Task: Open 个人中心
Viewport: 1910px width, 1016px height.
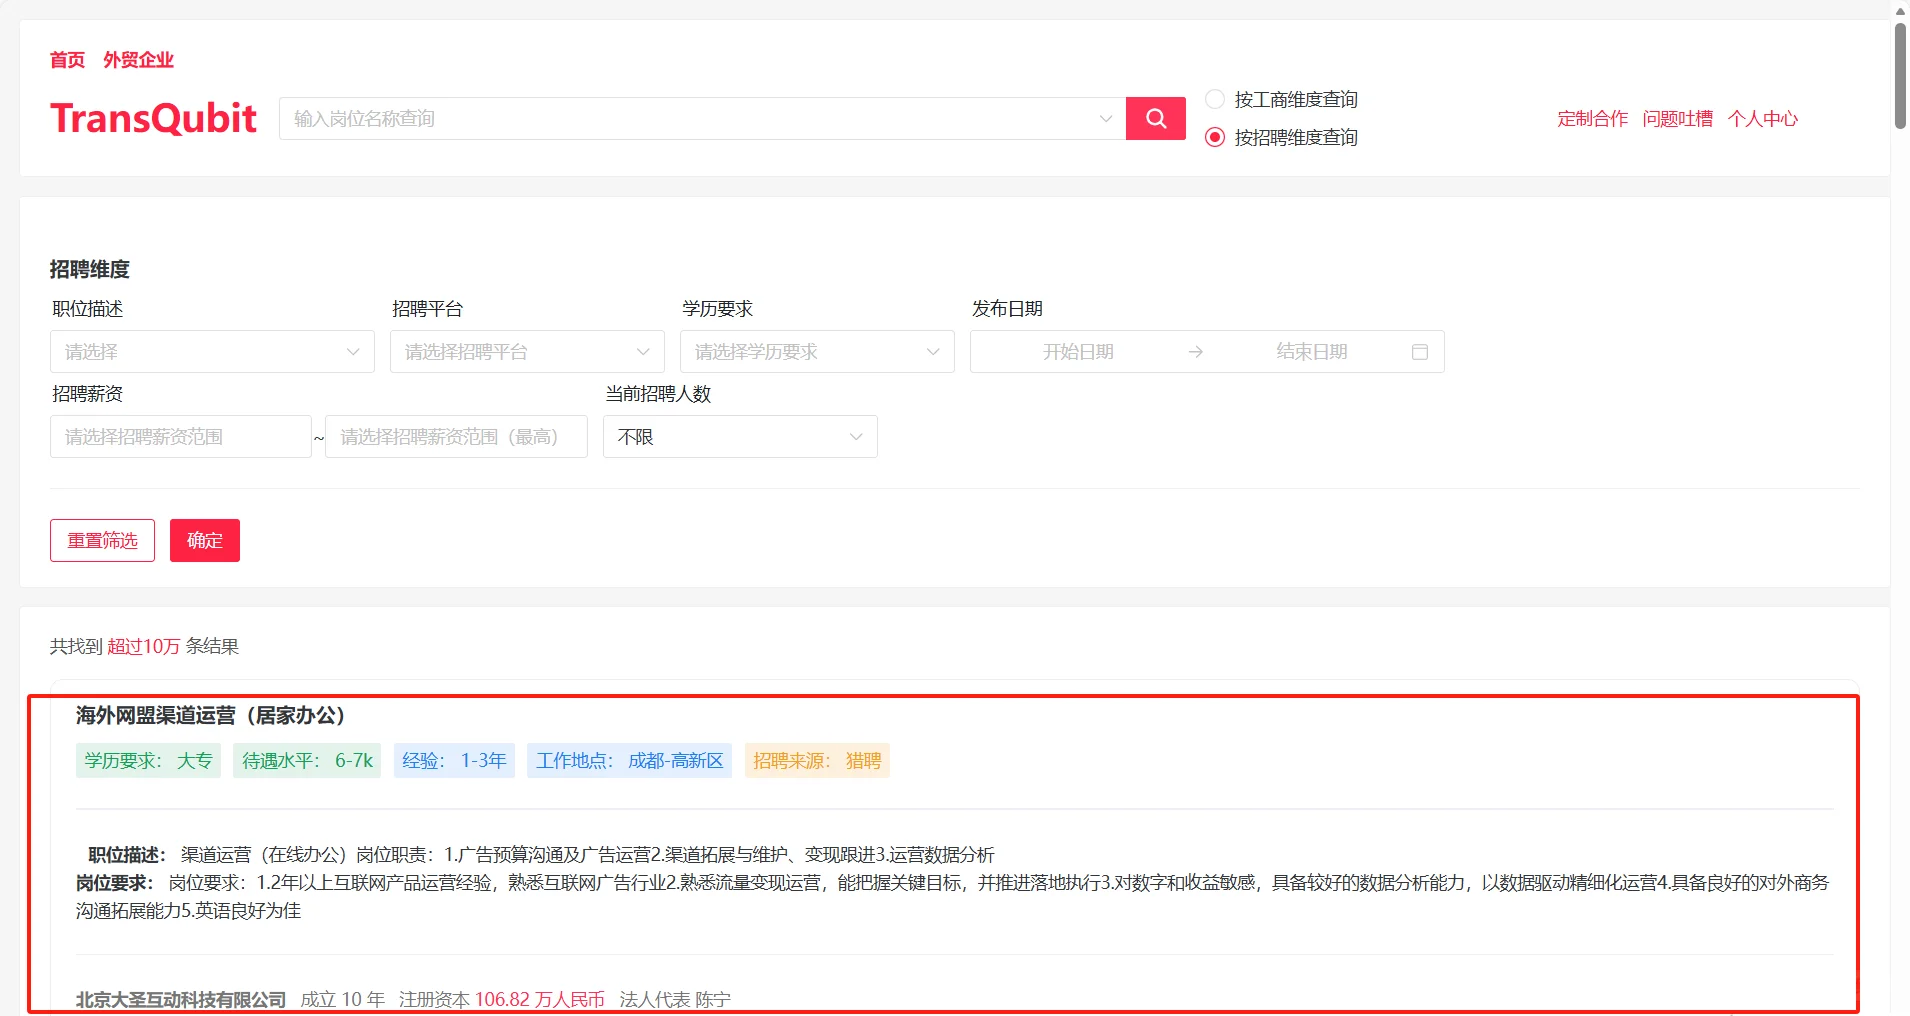Action: pyautogui.click(x=1763, y=118)
